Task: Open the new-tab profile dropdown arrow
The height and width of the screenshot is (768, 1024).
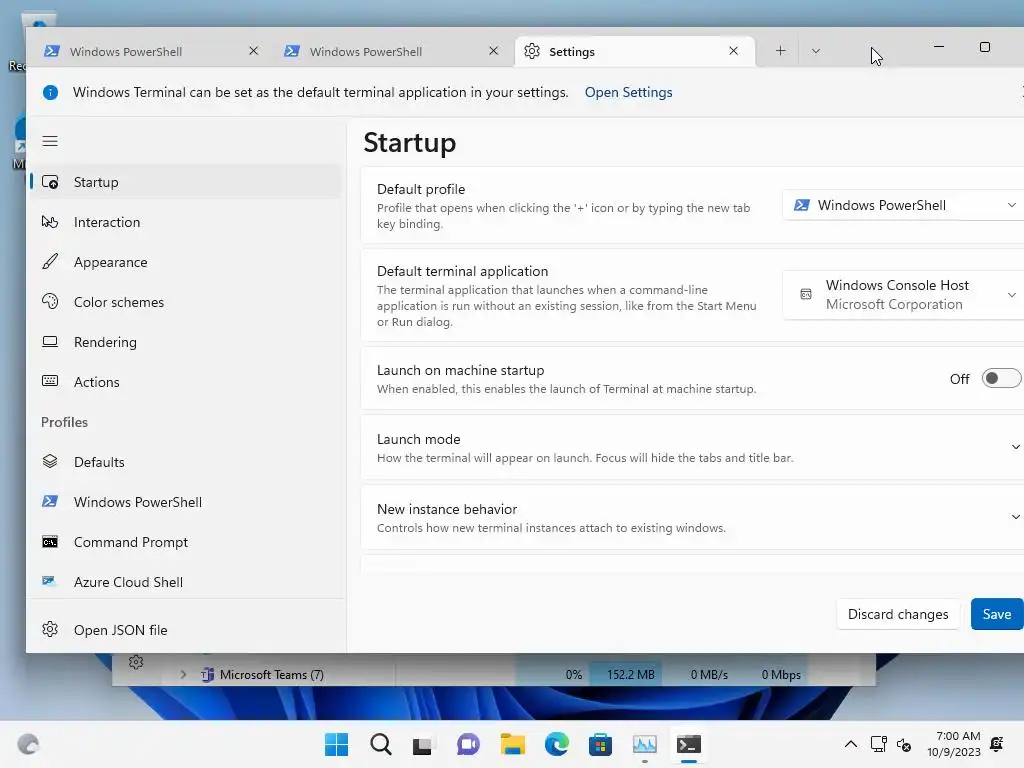Action: pyautogui.click(x=816, y=51)
